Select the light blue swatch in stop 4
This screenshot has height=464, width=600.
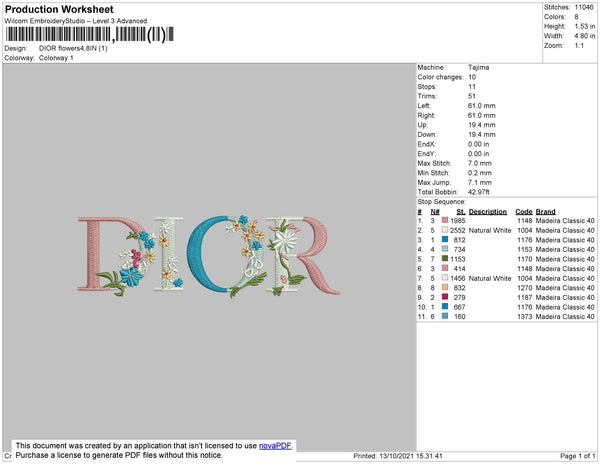pyautogui.click(x=445, y=249)
